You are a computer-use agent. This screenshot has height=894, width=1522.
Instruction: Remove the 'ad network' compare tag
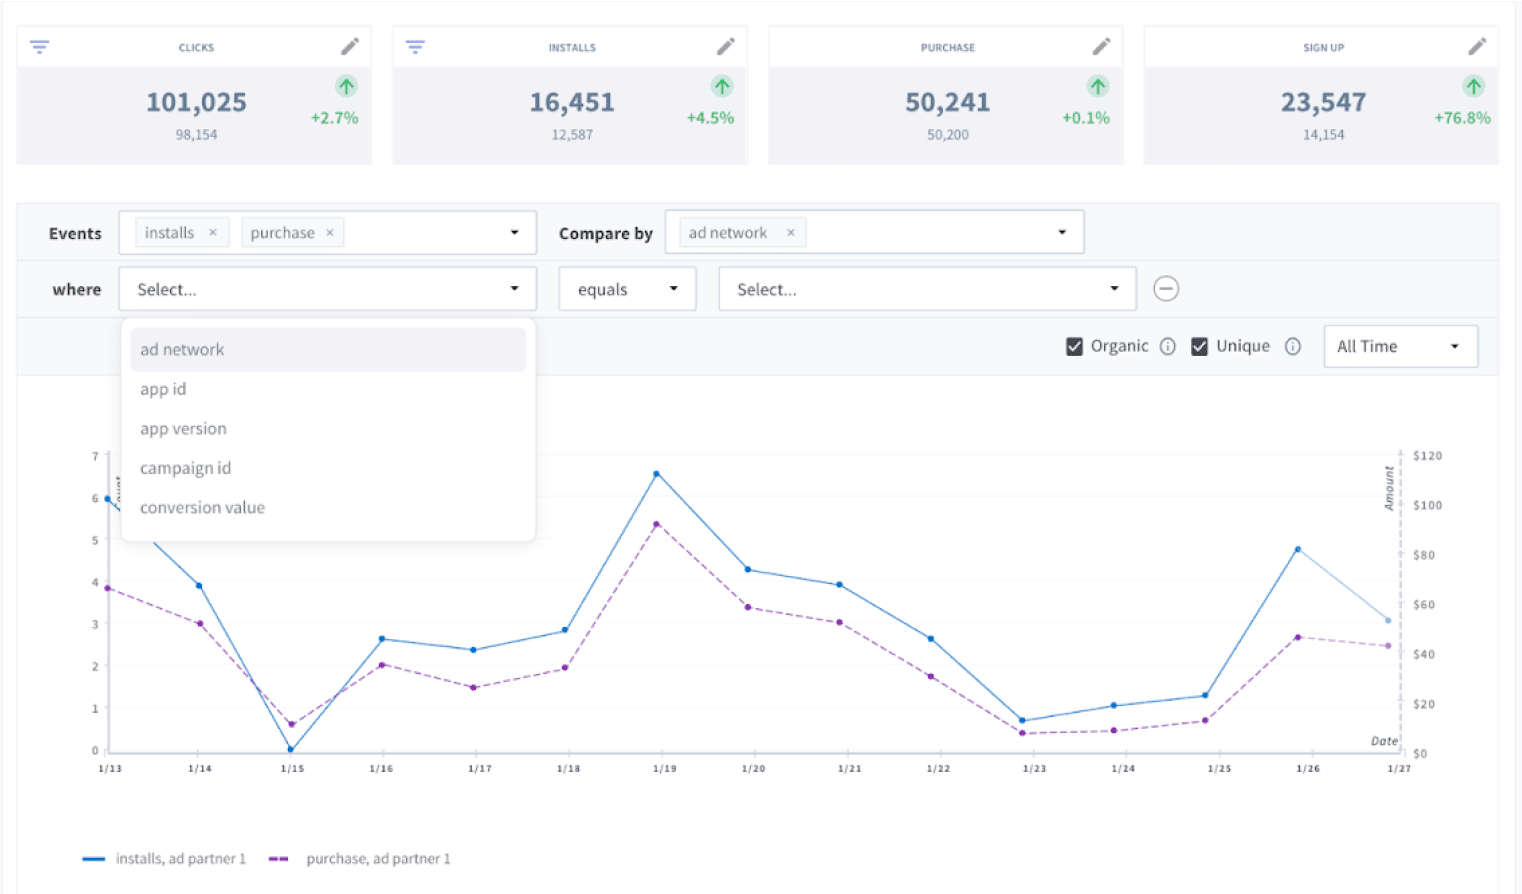(x=791, y=232)
